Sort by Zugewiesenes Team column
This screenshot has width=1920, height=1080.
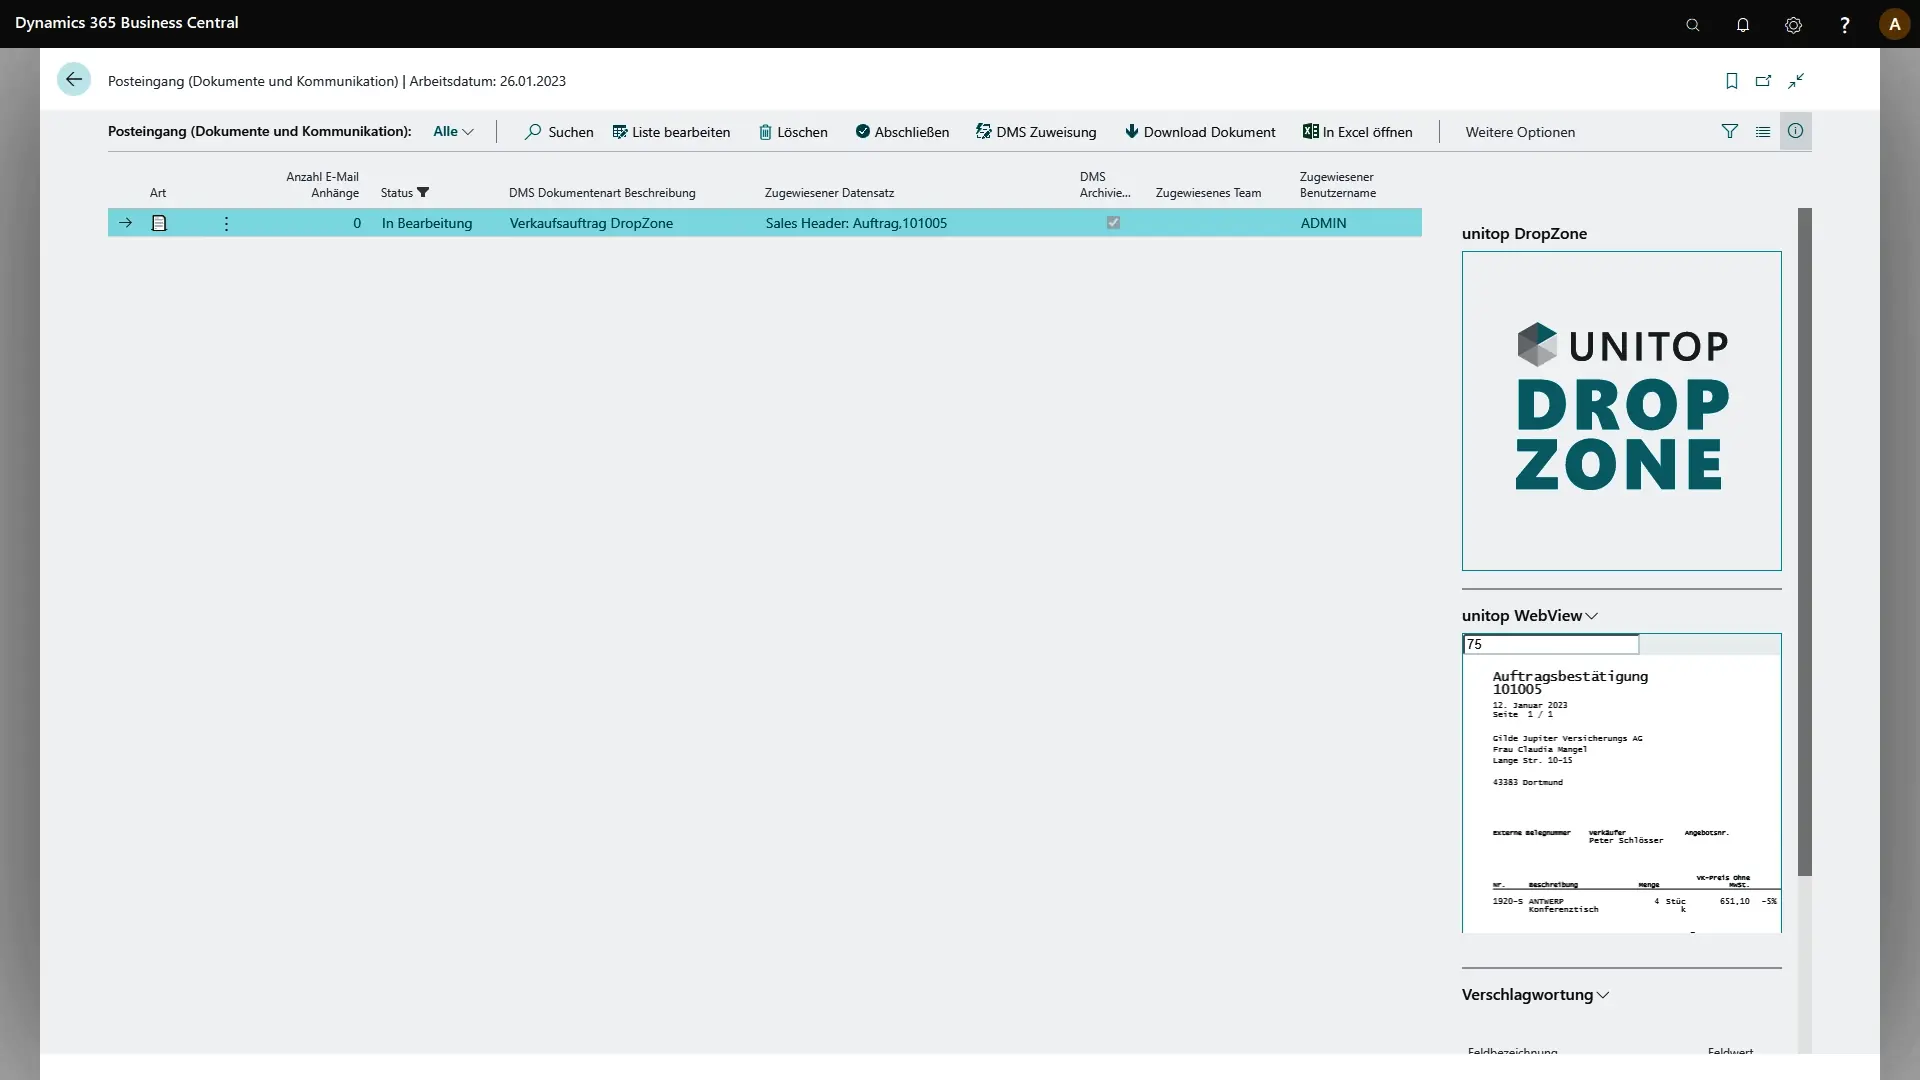point(1208,193)
